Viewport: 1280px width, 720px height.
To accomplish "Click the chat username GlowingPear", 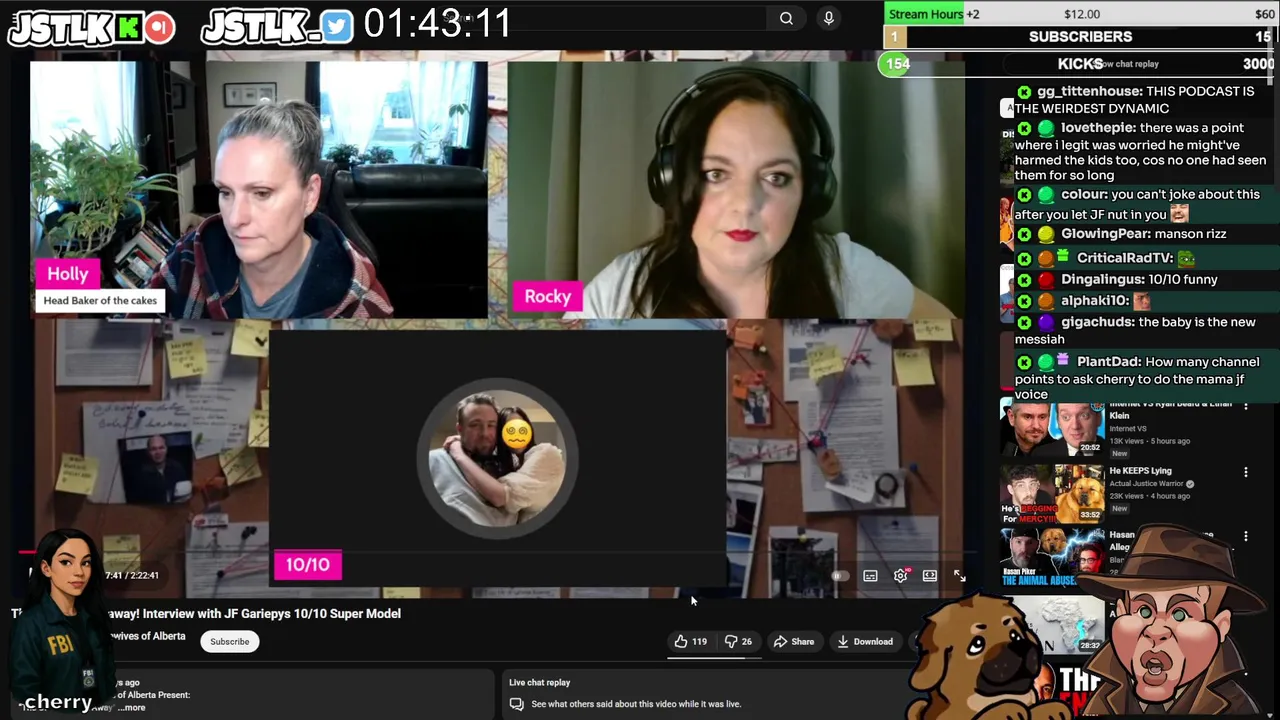I will coord(1105,233).
